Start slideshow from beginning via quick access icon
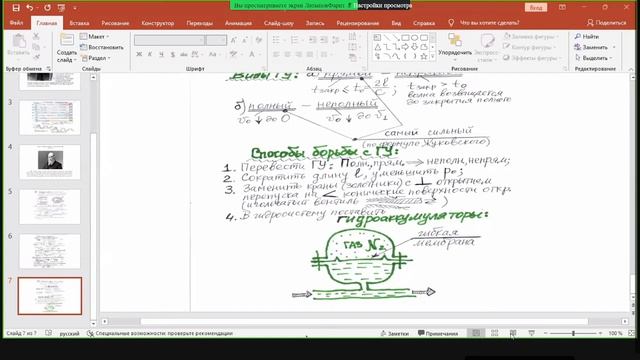This screenshot has height=360, width=640. point(61,7)
